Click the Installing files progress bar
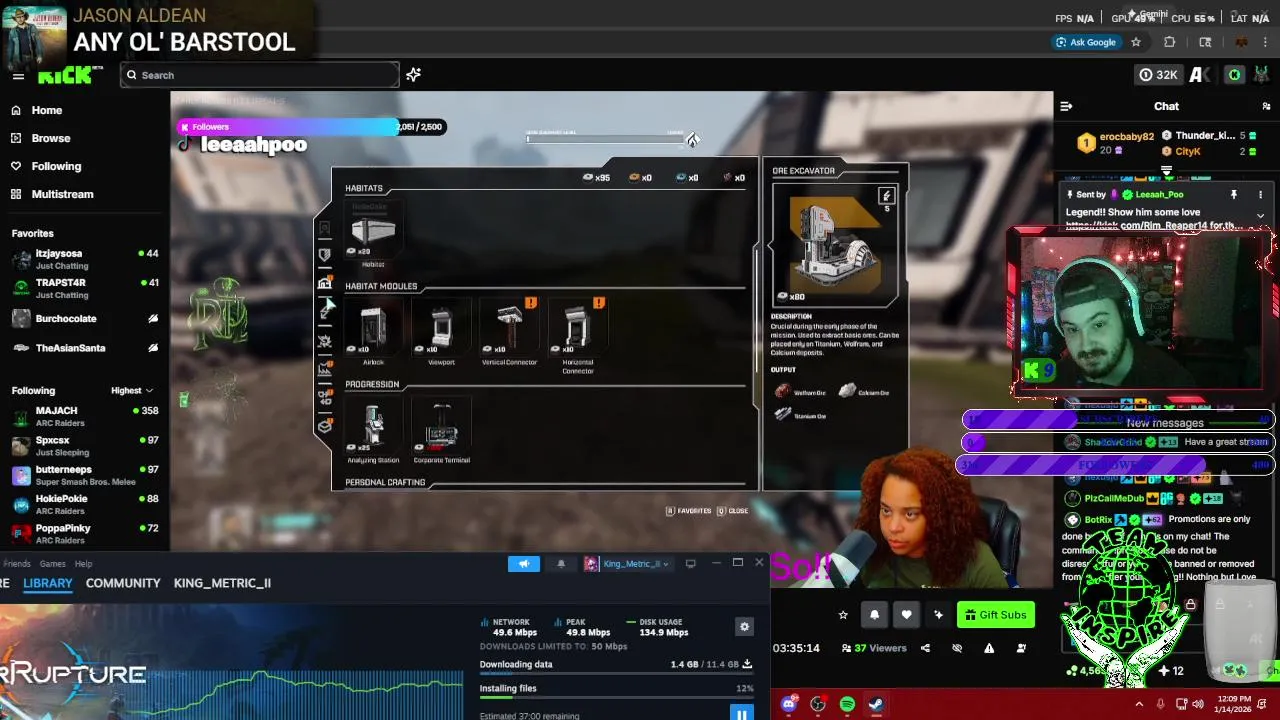The height and width of the screenshot is (720, 1280). pyautogui.click(x=616, y=698)
